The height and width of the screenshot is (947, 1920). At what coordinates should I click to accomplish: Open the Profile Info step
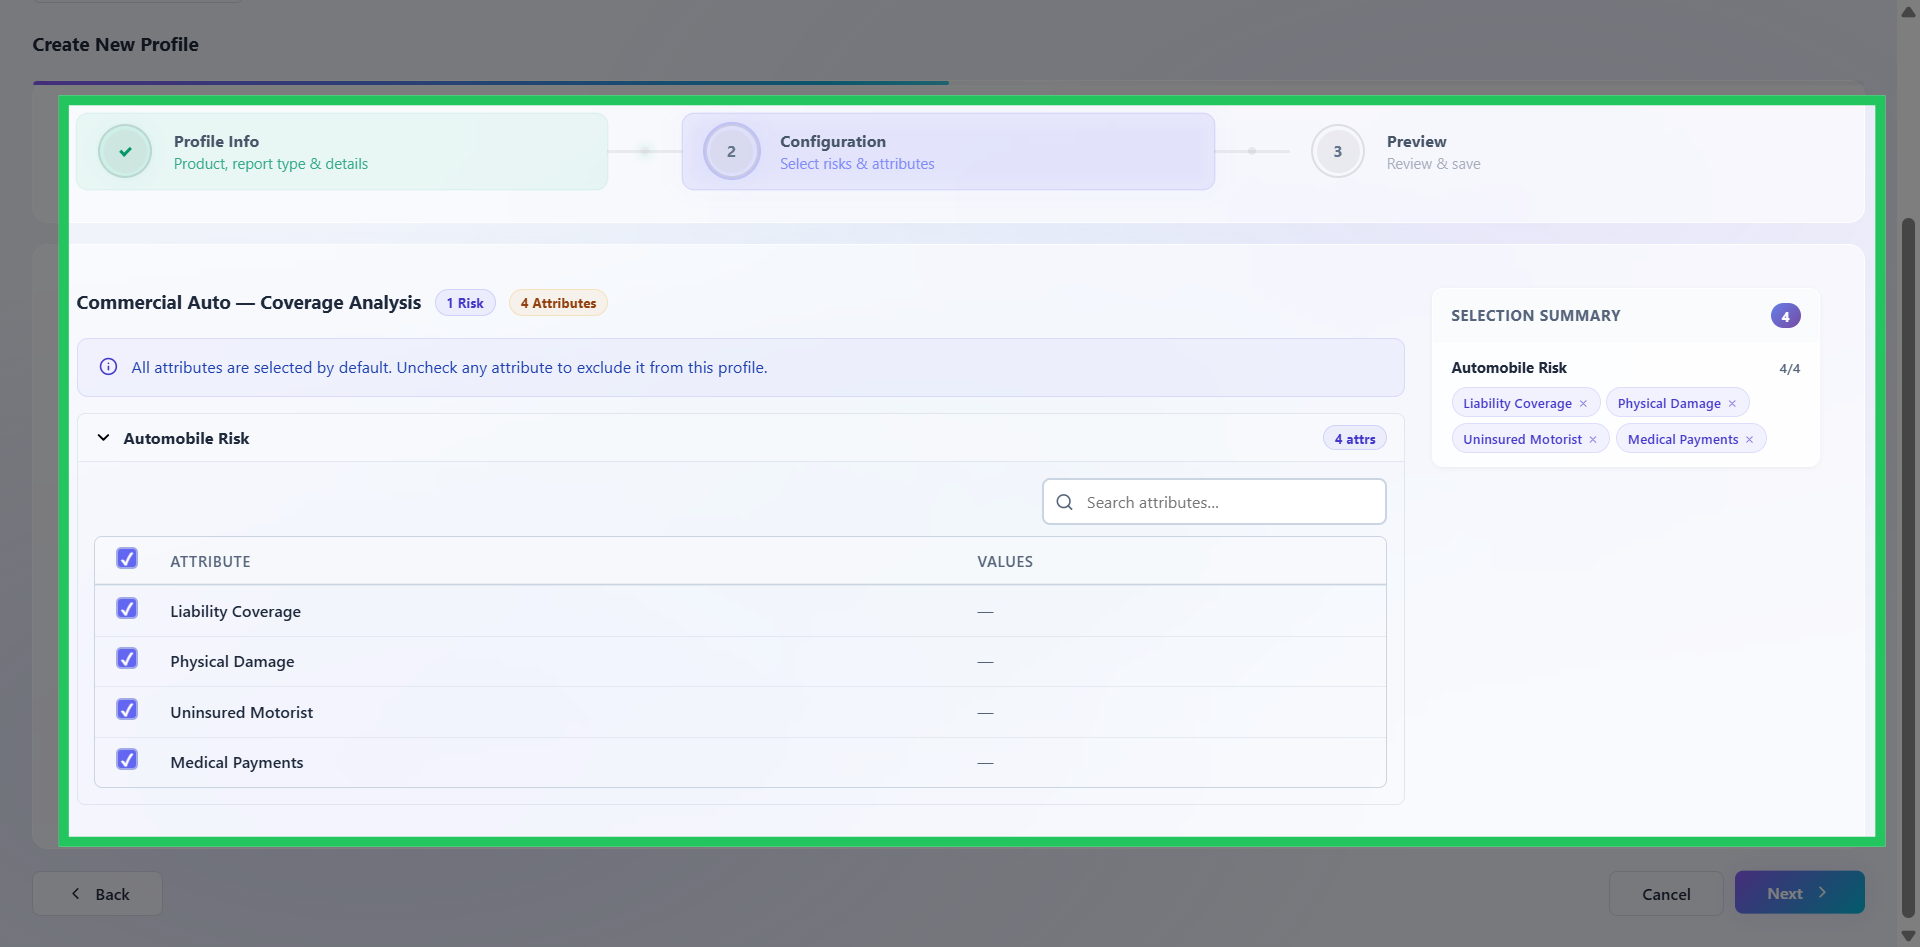342,152
